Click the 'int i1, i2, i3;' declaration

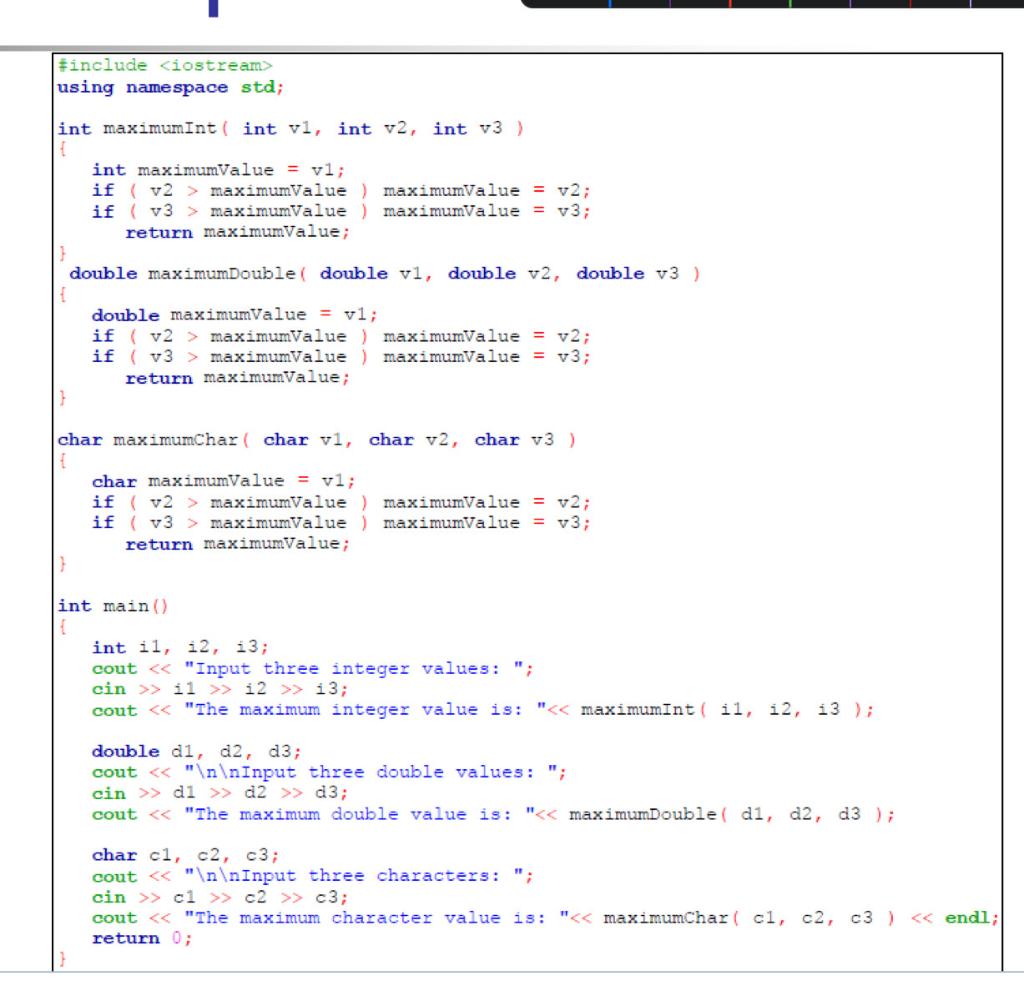180,647
